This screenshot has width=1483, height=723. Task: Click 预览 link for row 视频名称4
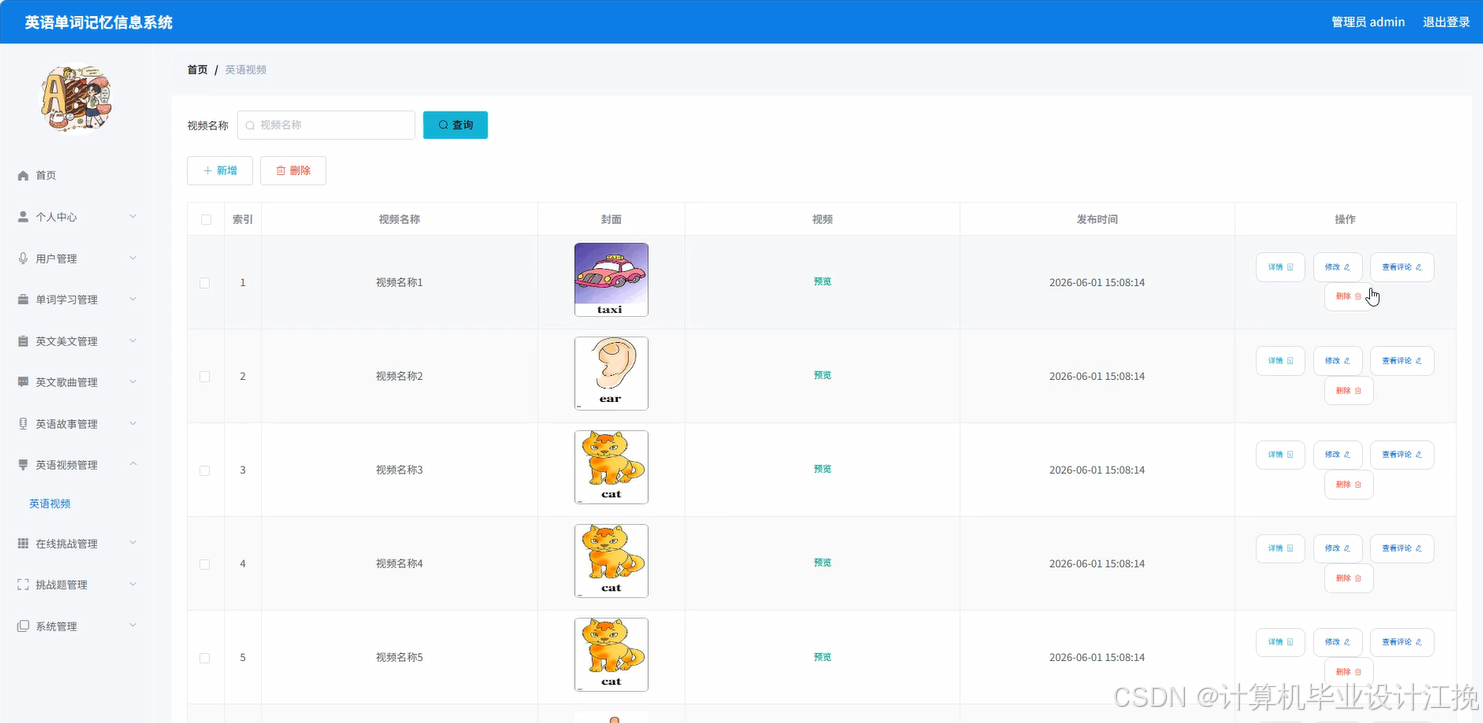(823, 564)
